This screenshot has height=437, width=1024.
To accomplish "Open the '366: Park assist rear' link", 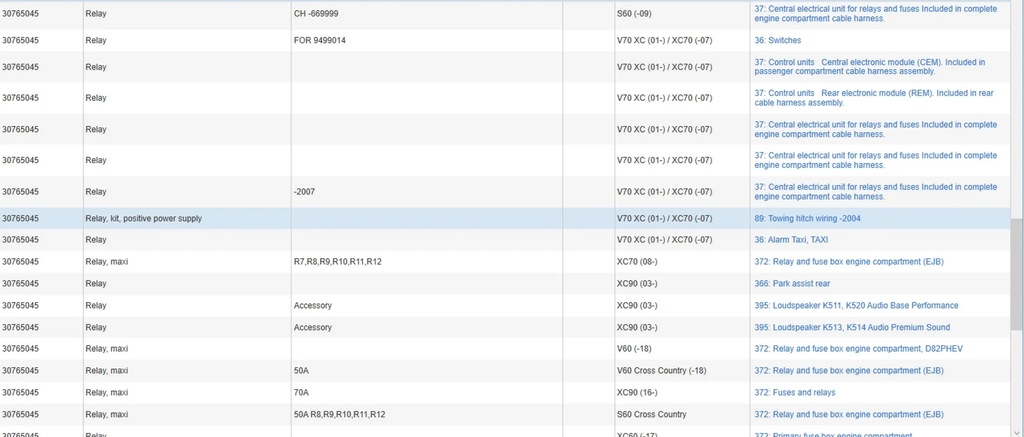I will (792, 283).
